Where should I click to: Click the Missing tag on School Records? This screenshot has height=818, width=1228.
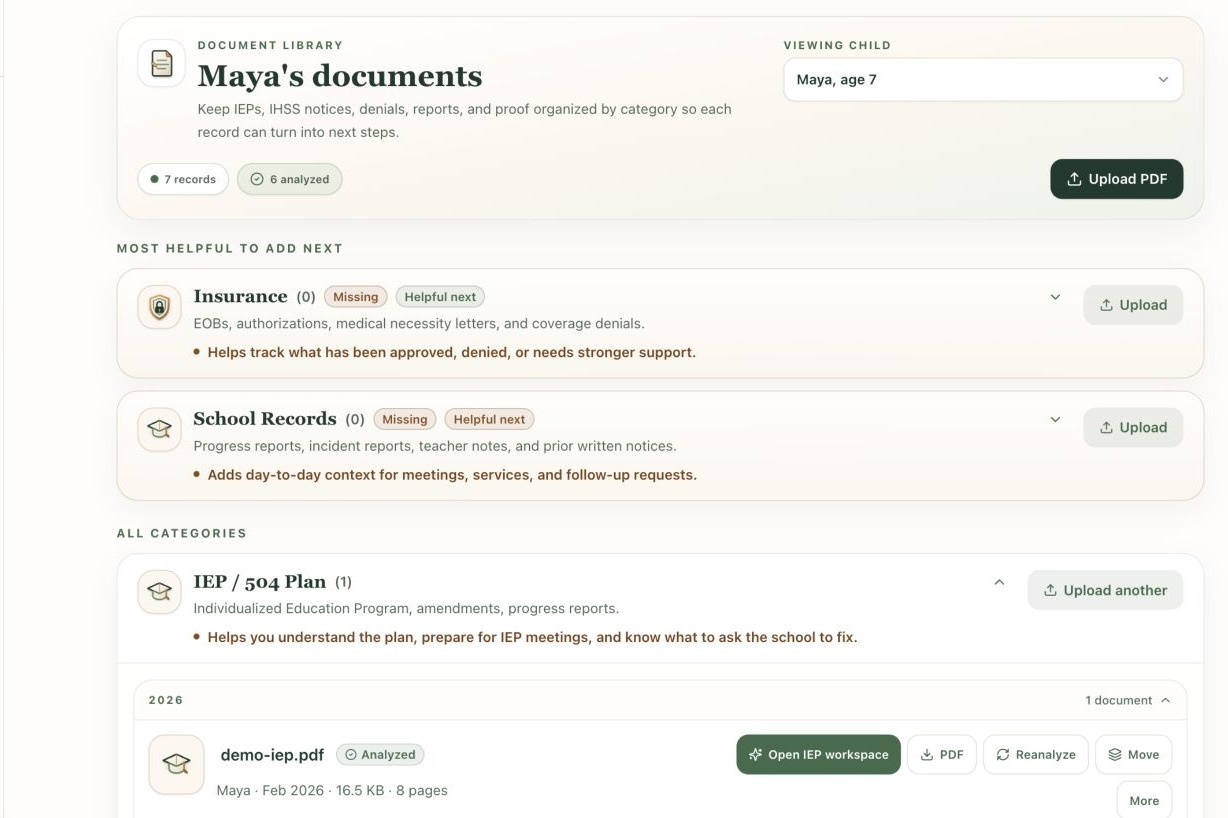405,419
